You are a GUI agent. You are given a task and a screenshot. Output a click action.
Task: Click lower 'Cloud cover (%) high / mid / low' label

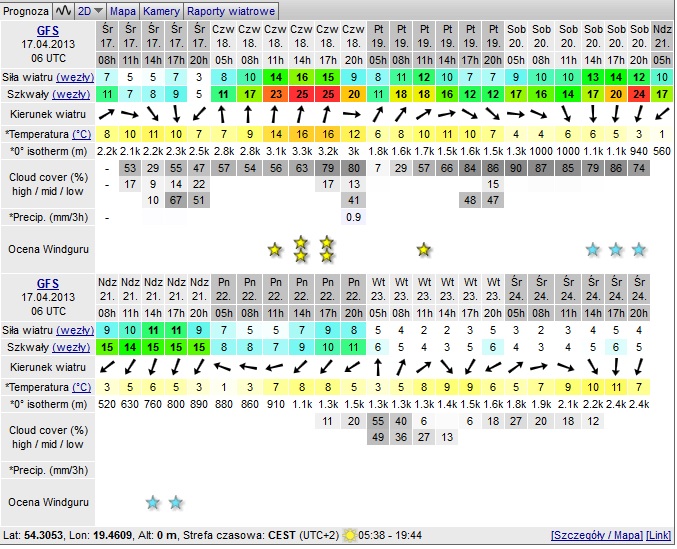click(48, 437)
